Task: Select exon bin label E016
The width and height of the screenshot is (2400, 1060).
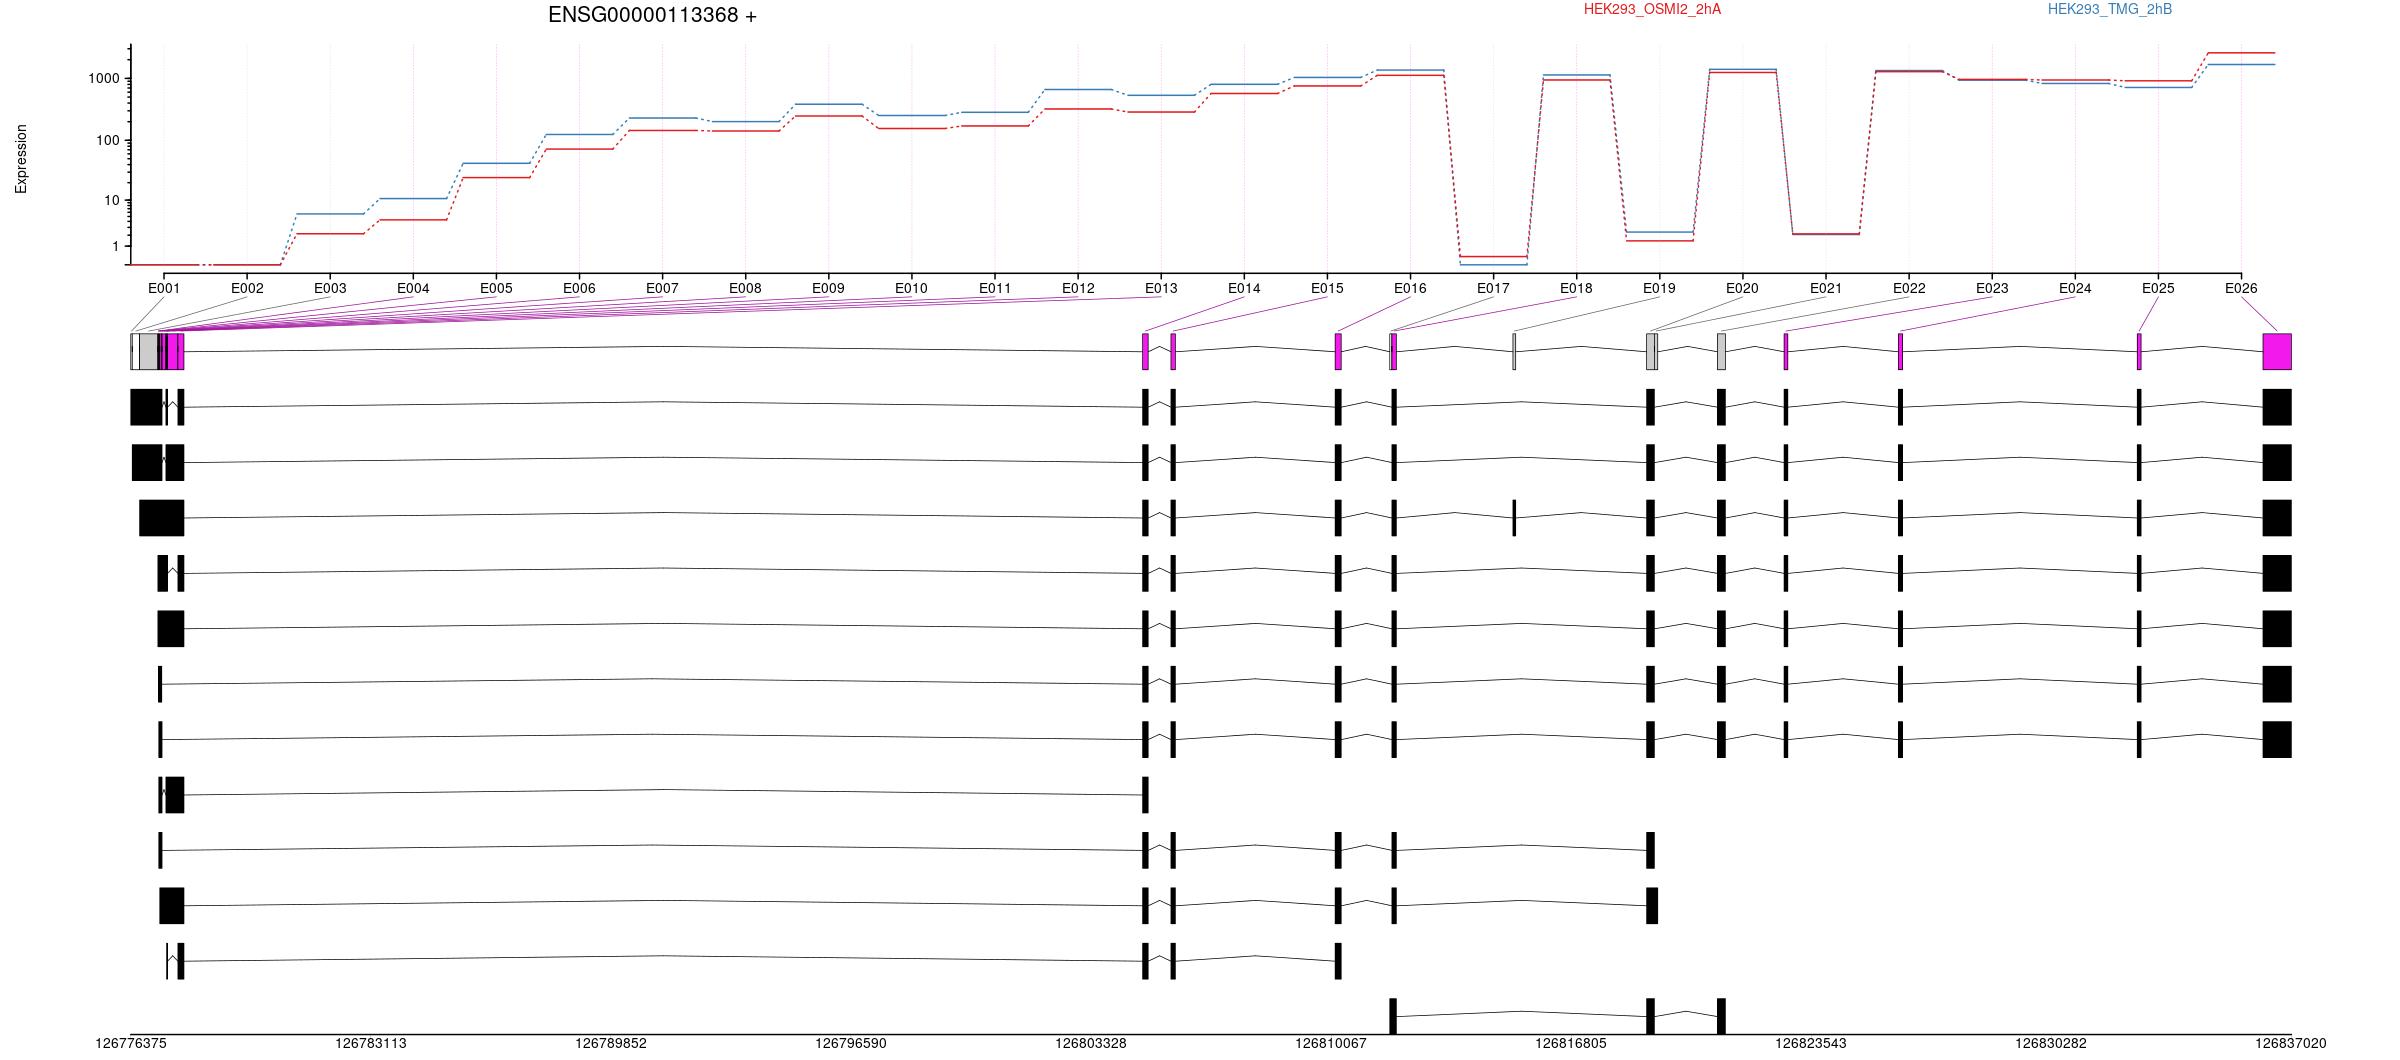Action: (1410, 288)
